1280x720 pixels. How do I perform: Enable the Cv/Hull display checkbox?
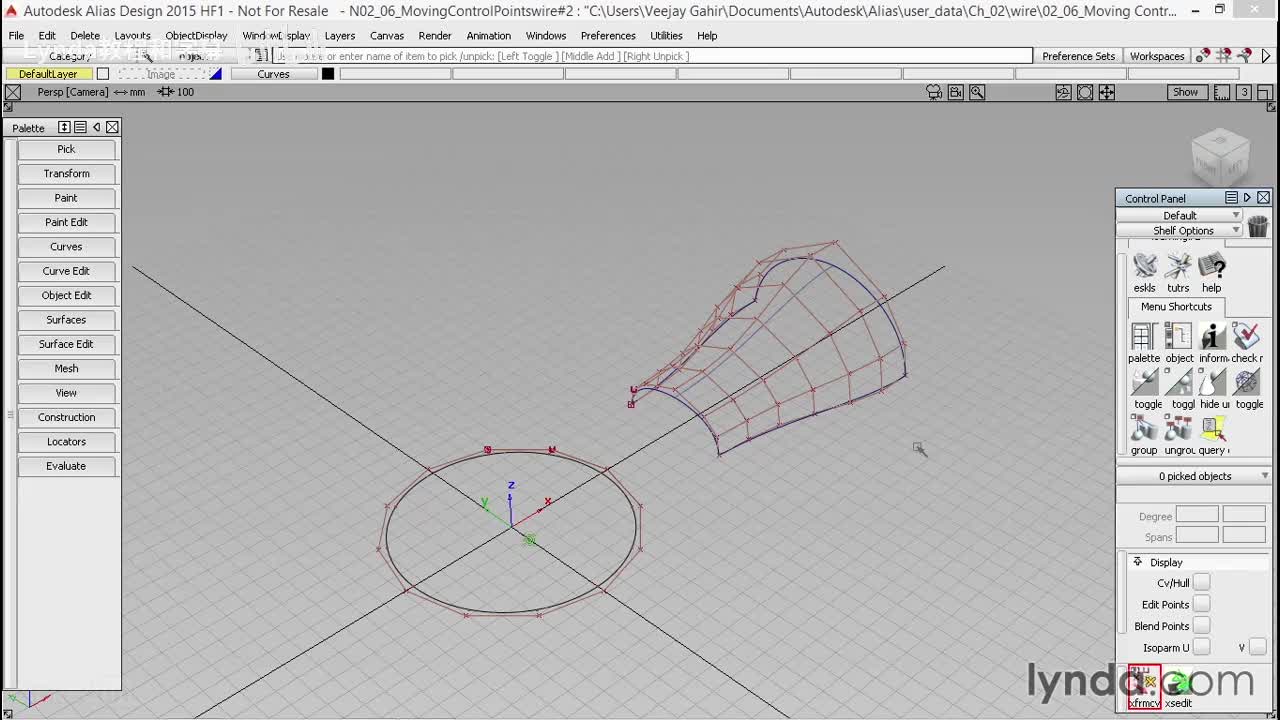(1201, 582)
